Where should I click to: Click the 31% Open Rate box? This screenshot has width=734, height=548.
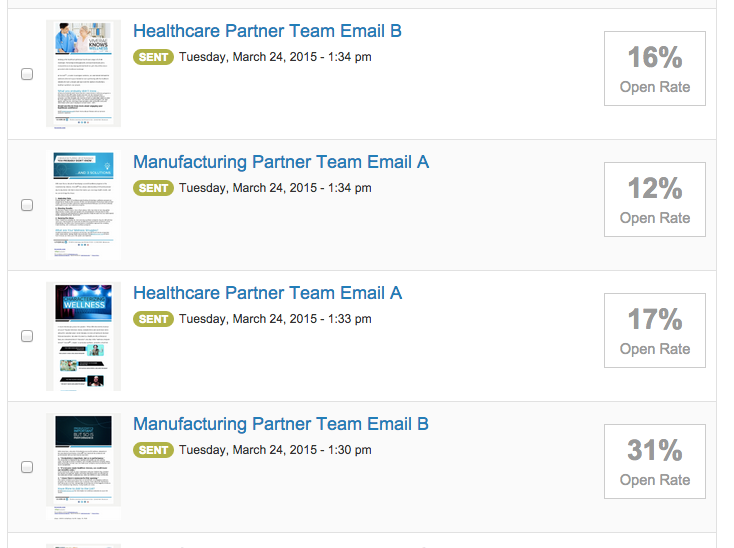[x=654, y=461]
